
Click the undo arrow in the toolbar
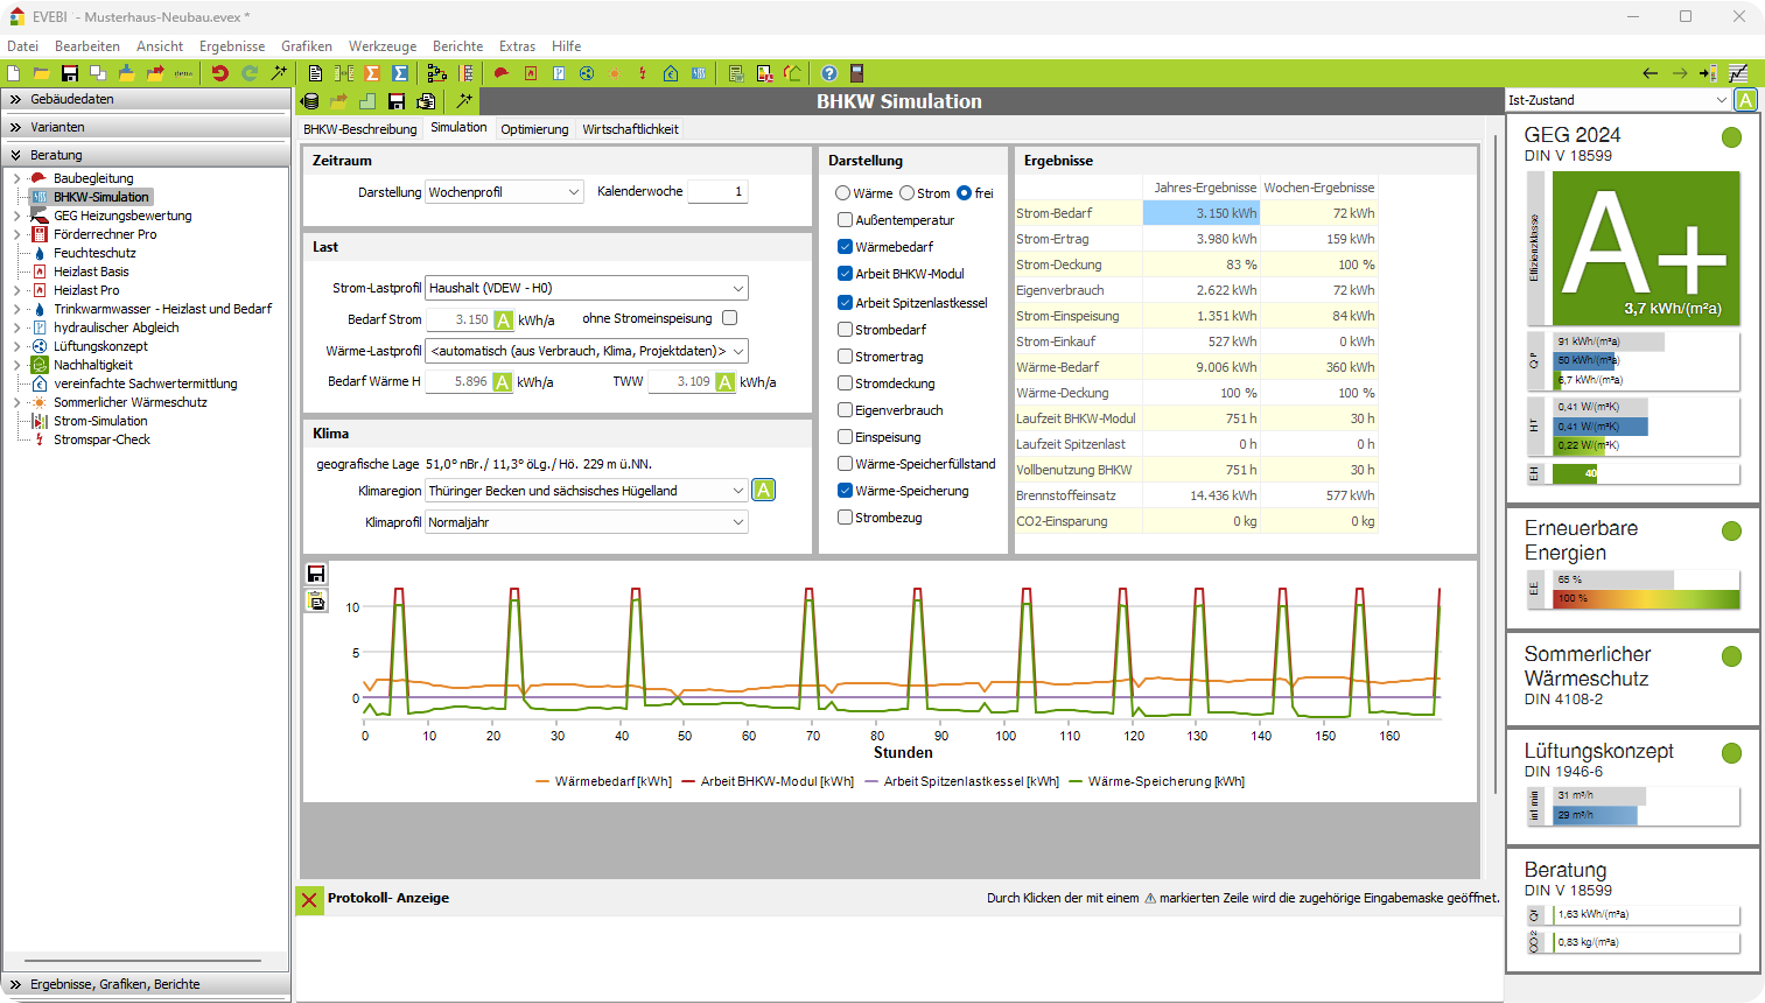coord(220,73)
